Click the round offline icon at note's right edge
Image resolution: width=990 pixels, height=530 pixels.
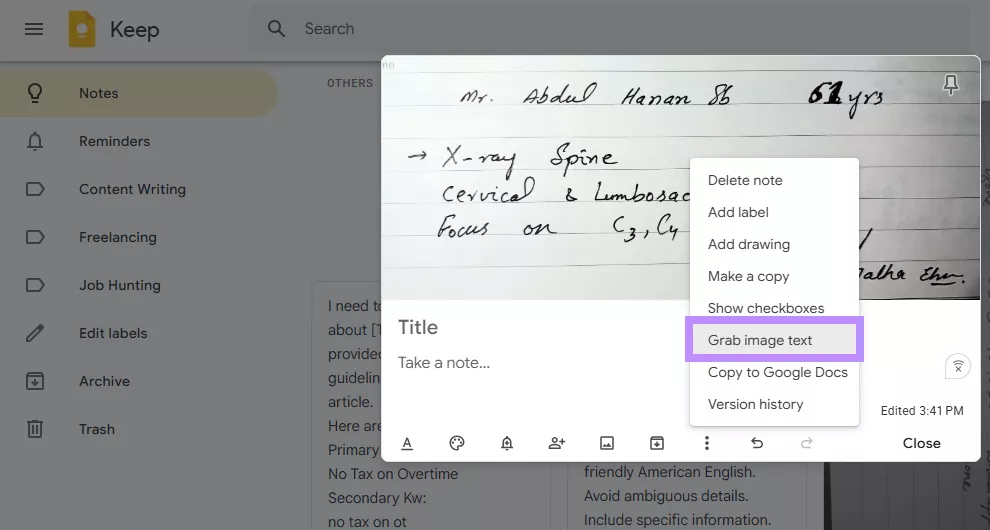tap(957, 366)
